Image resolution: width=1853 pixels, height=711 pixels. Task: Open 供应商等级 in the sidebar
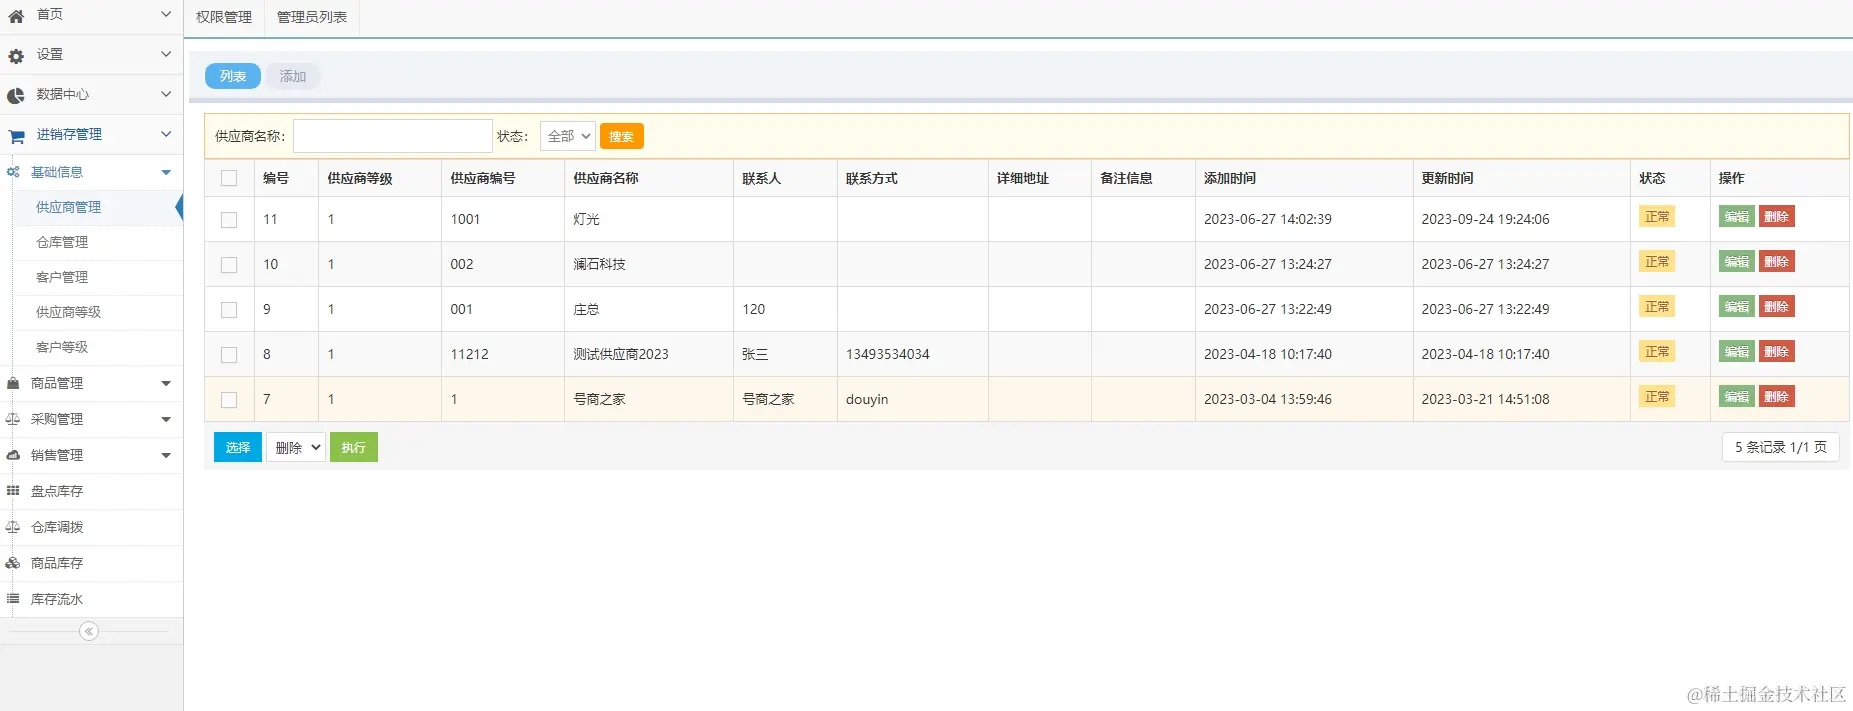[x=69, y=312]
